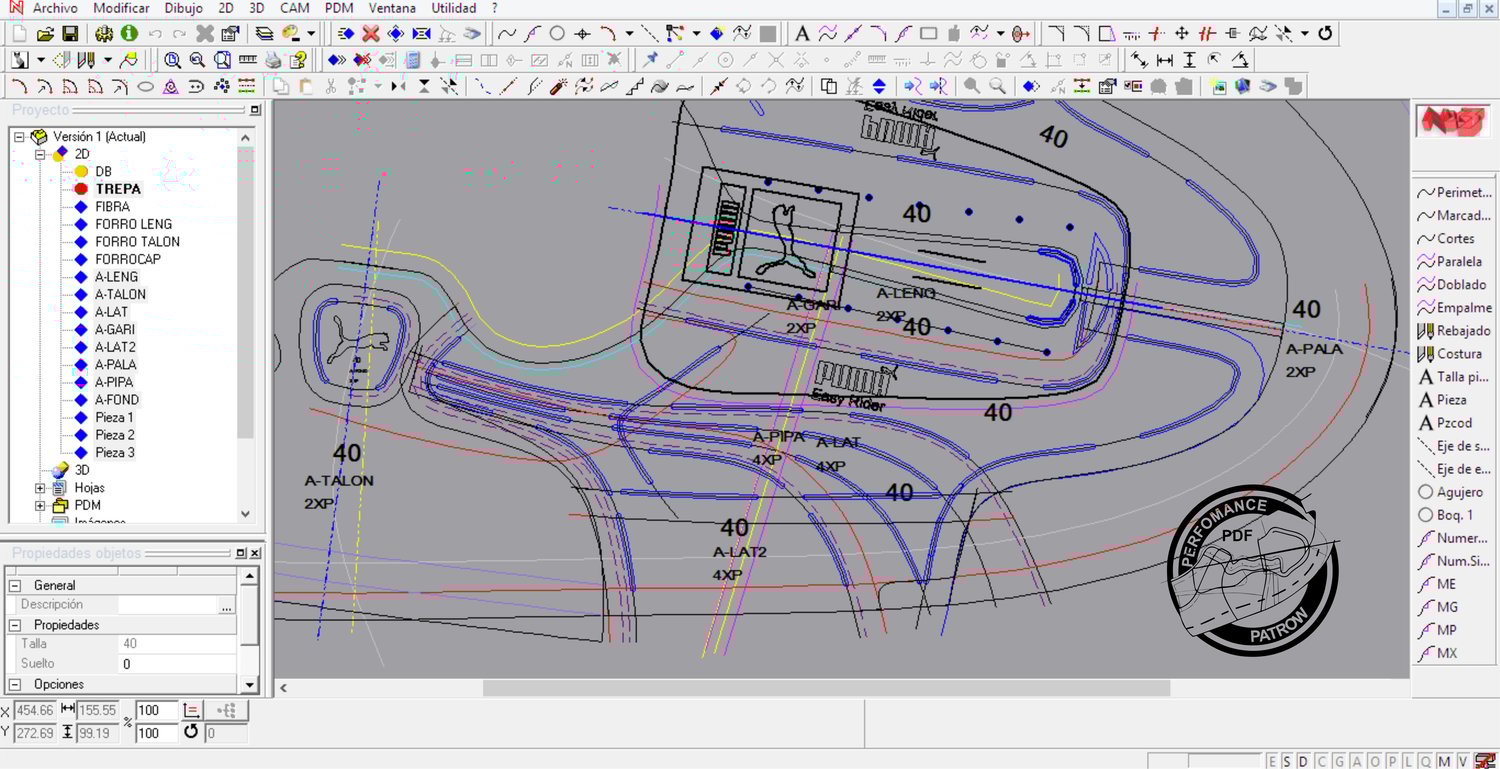1500x769 pixels.
Task: Toggle the D indicator in status bar
Action: tap(1304, 761)
